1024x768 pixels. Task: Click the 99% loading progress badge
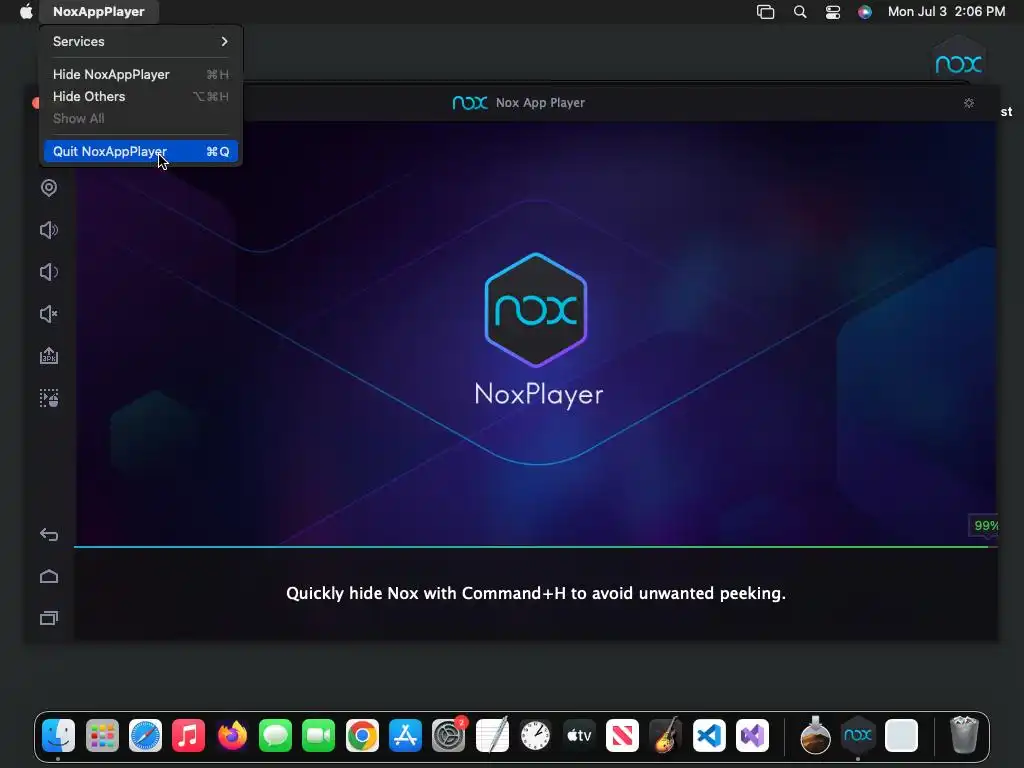coord(984,526)
